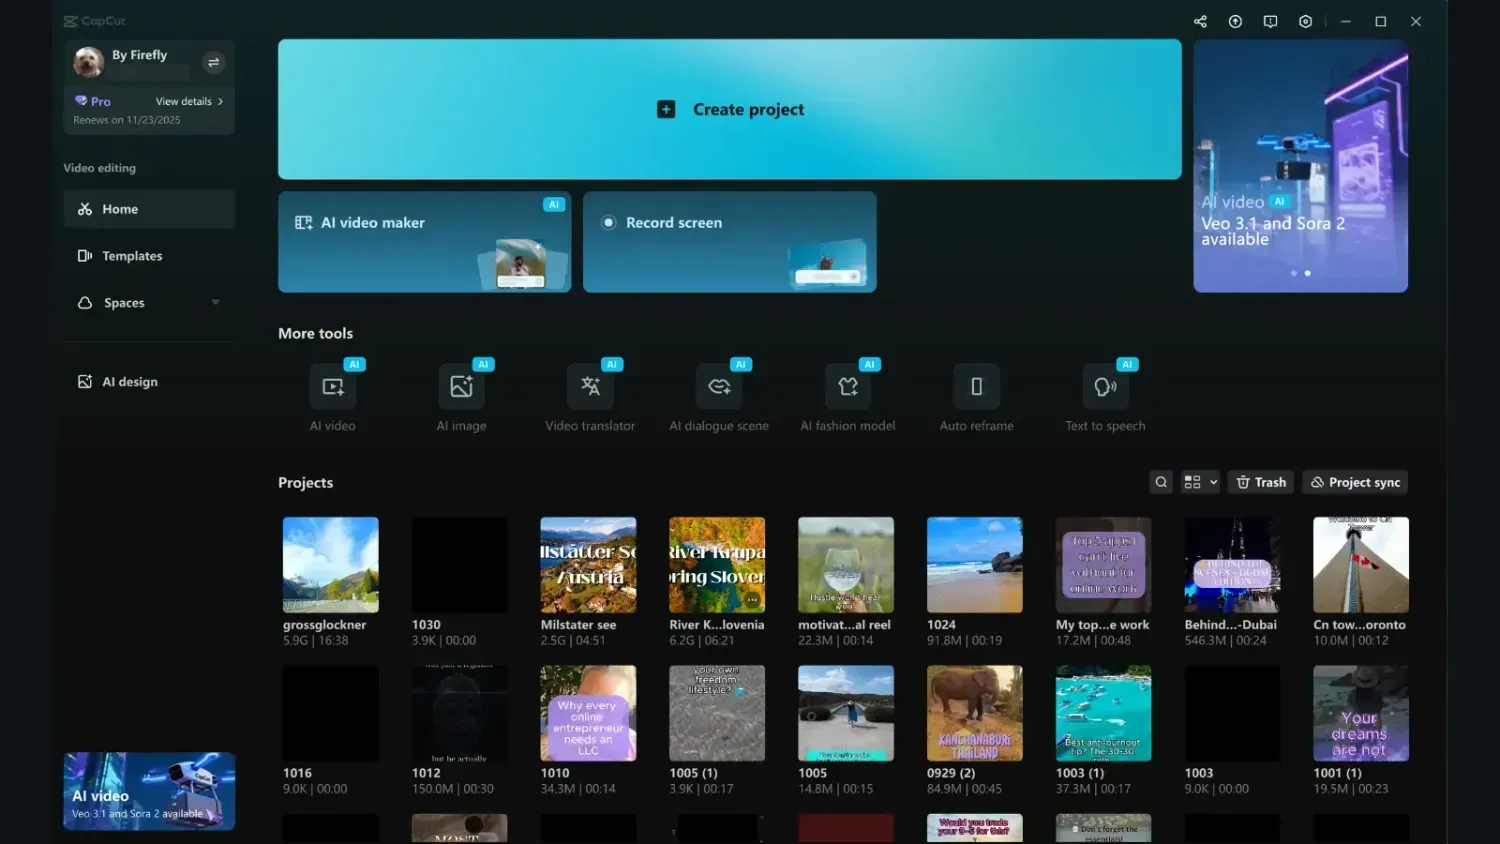1500x844 pixels.
Task: Go to AI design
Action: (x=129, y=381)
